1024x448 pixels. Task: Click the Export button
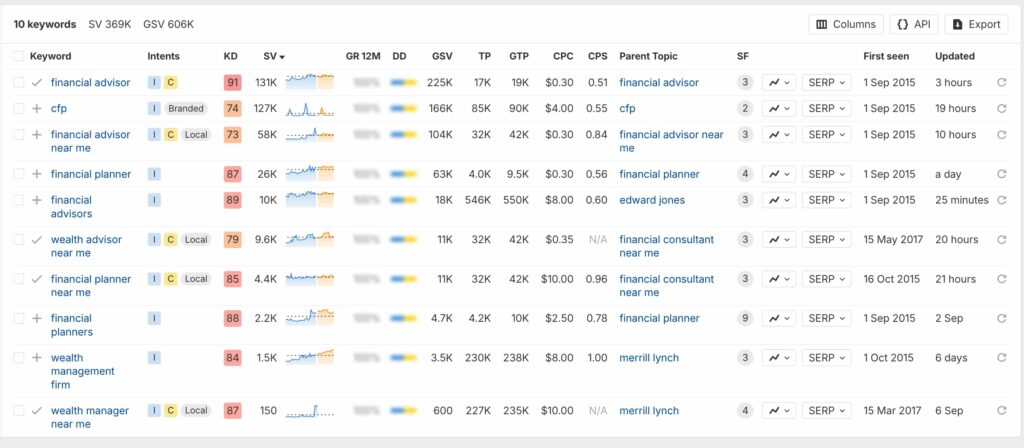[976, 24]
